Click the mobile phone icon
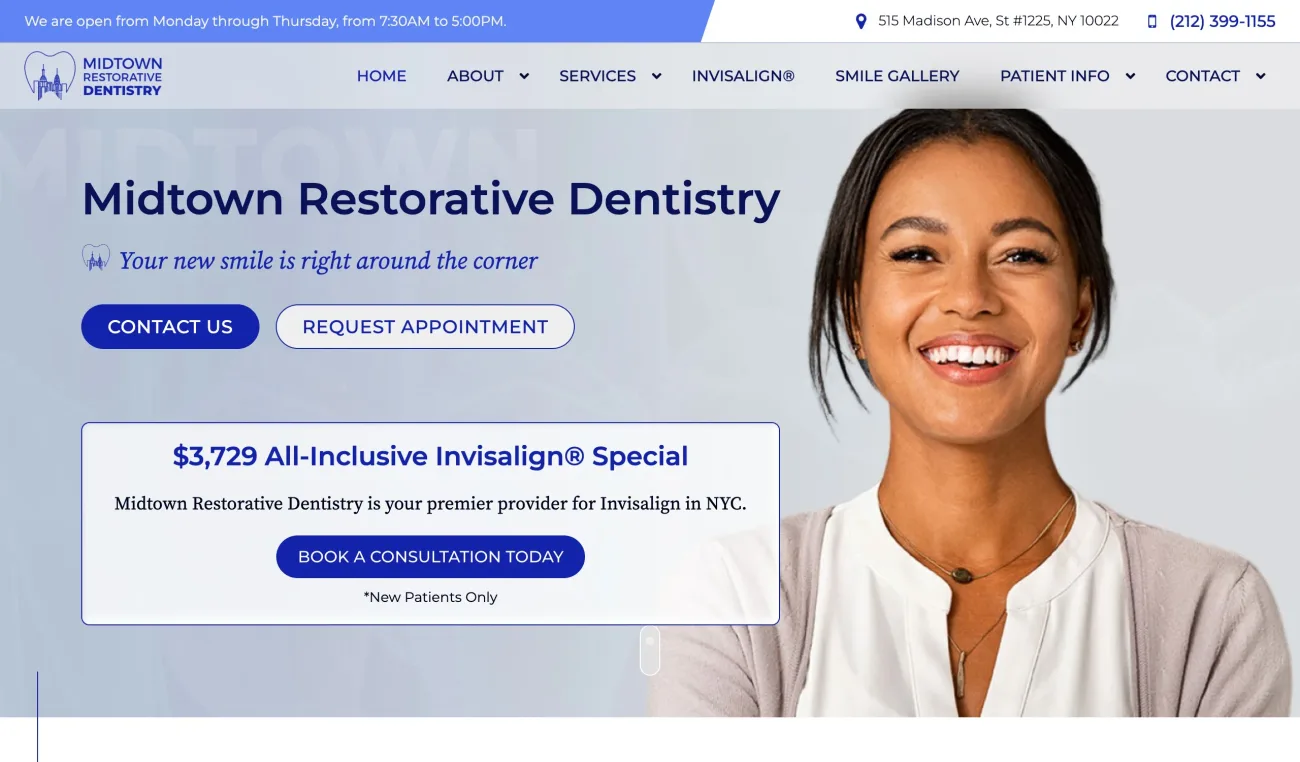 point(1152,21)
